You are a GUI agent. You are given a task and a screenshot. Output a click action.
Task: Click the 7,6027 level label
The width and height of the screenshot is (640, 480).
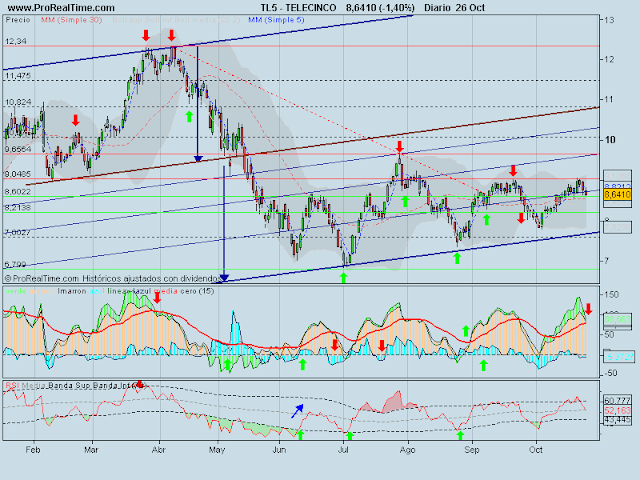point(18,233)
